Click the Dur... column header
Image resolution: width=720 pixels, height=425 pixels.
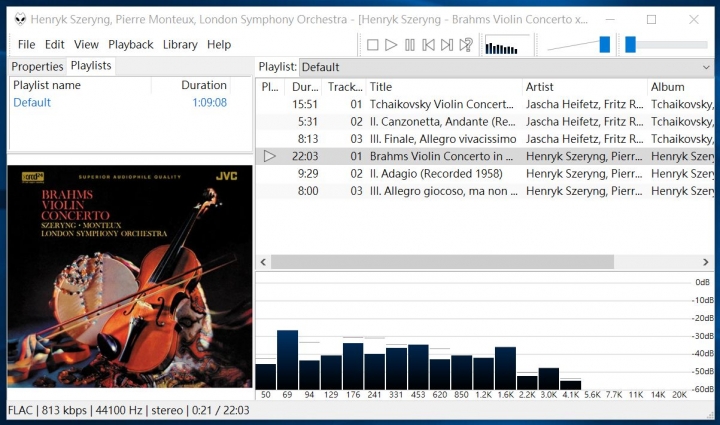304,87
